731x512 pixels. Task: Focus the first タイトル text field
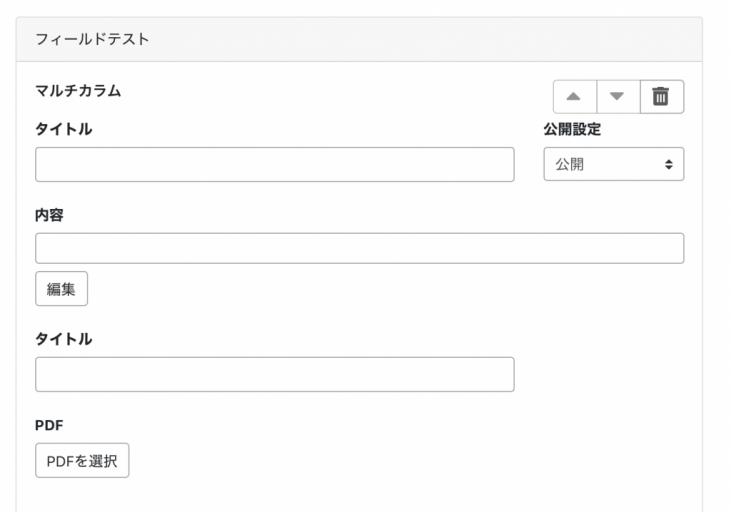click(274, 165)
